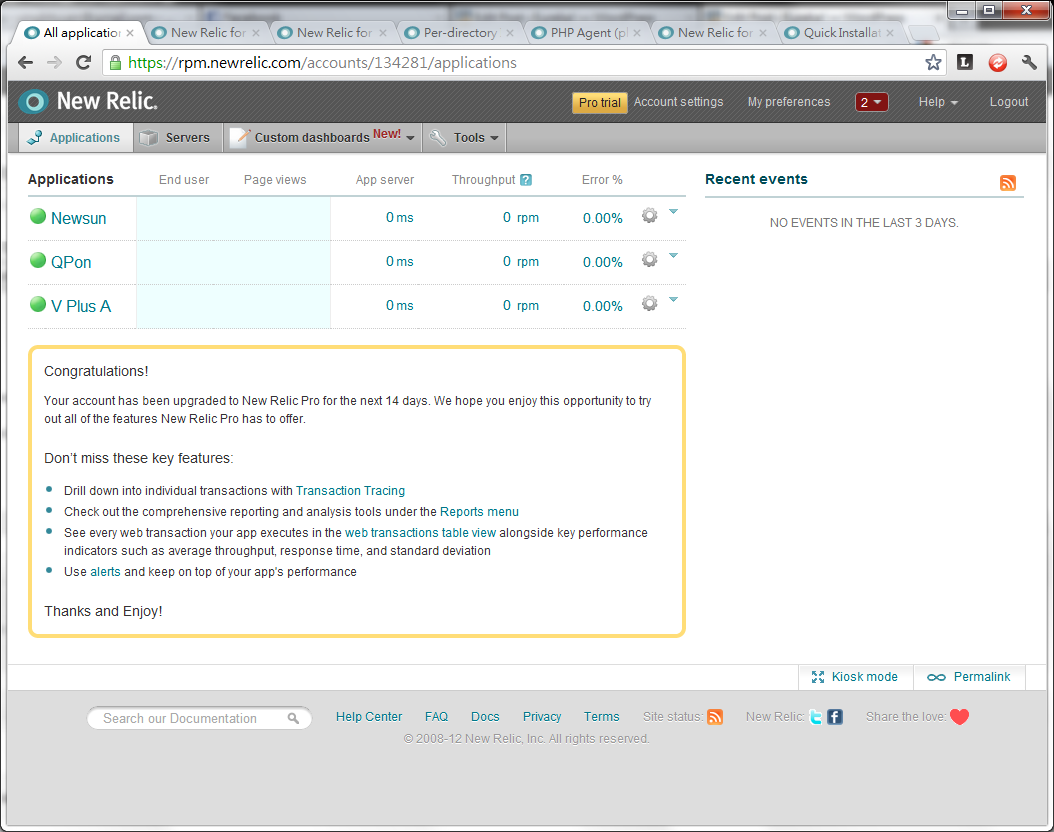Image resolution: width=1054 pixels, height=832 pixels.
Task: Click the Site status RSS icon
Action: tap(715, 717)
